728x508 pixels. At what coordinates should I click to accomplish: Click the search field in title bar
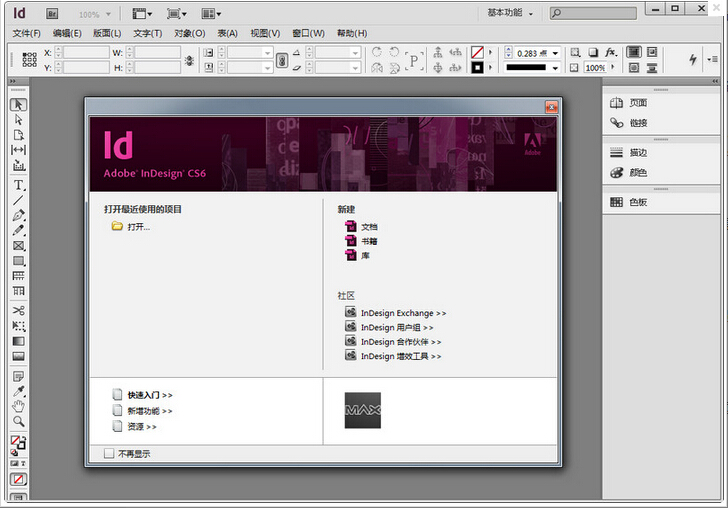[x=593, y=13]
